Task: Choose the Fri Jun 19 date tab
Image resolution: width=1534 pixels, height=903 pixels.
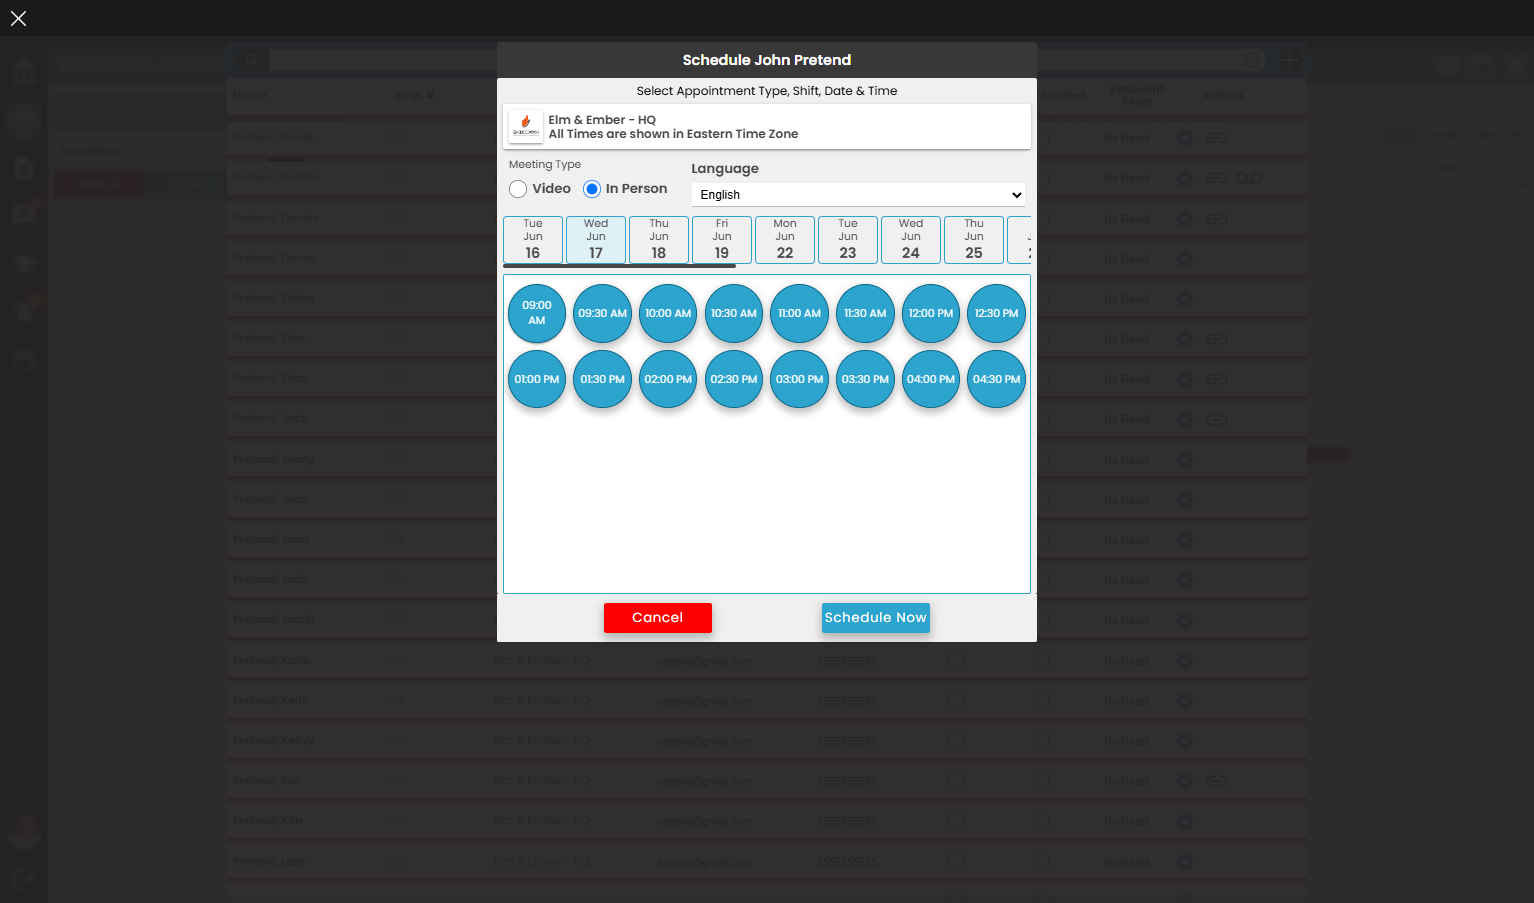Action: click(722, 240)
